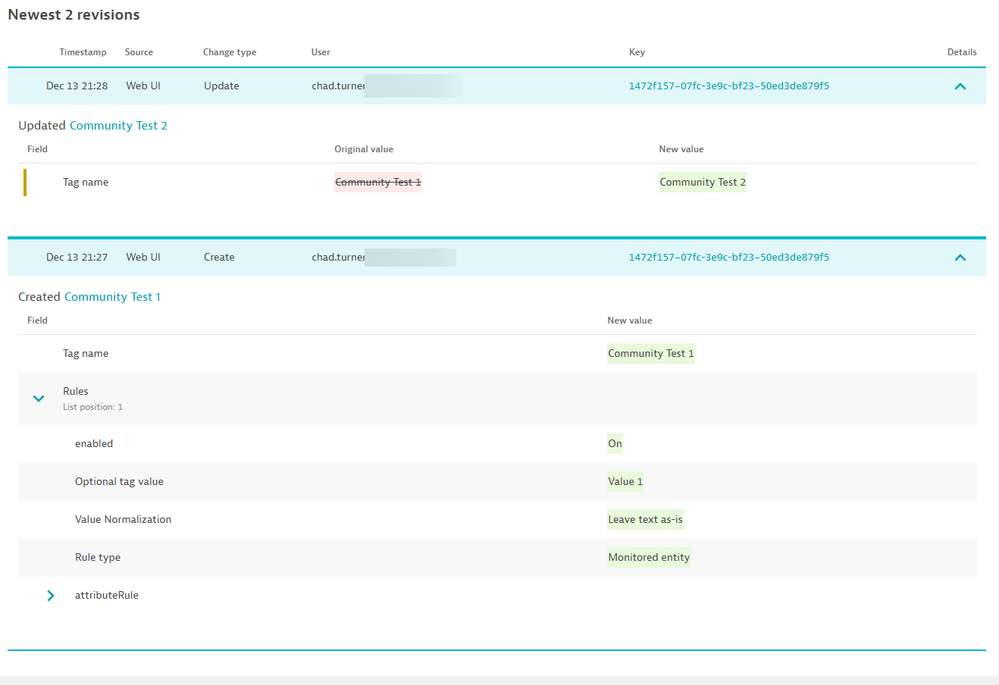Open the key link in the Create row
The image size is (999, 685).
pyautogui.click(x=728, y=258)
